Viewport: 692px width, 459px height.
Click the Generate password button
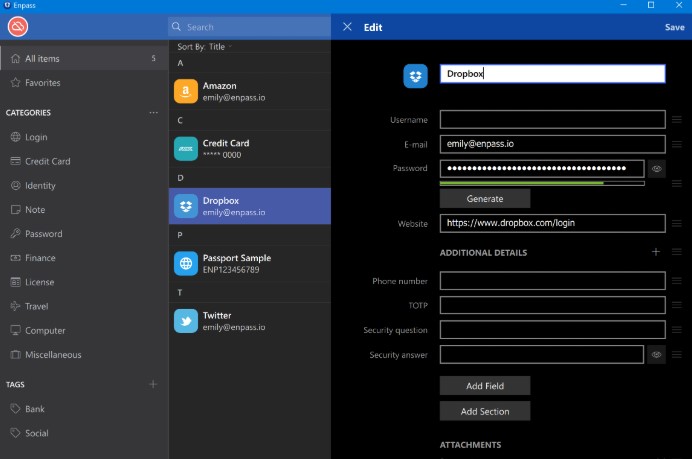pyautogui.click(x=485, y=199)
